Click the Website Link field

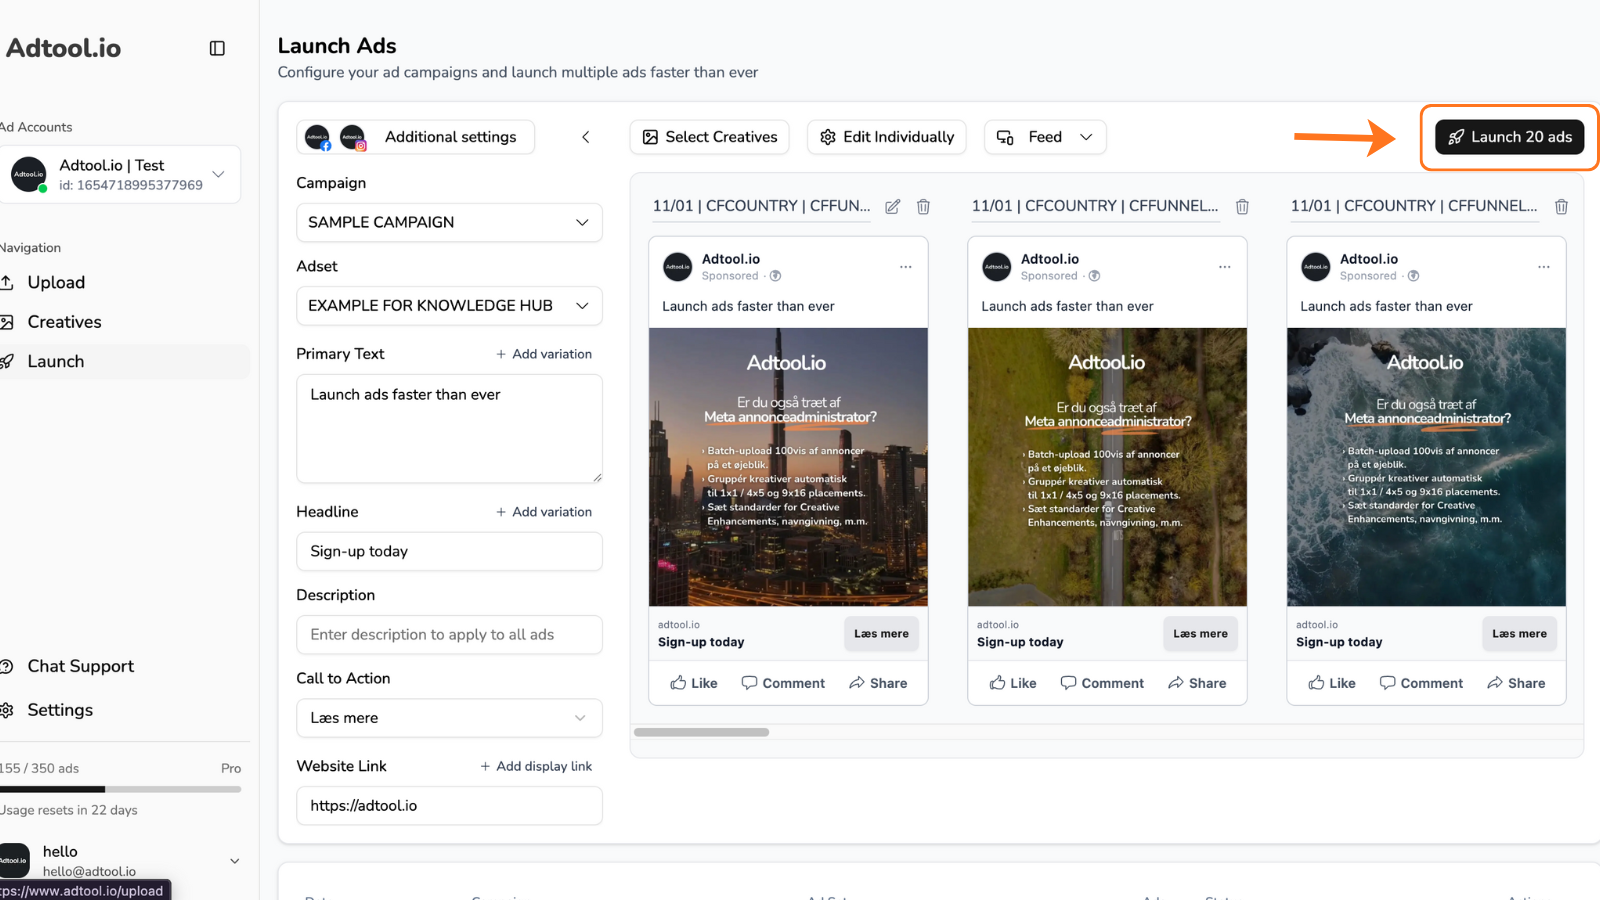click(x=449, y=805)
